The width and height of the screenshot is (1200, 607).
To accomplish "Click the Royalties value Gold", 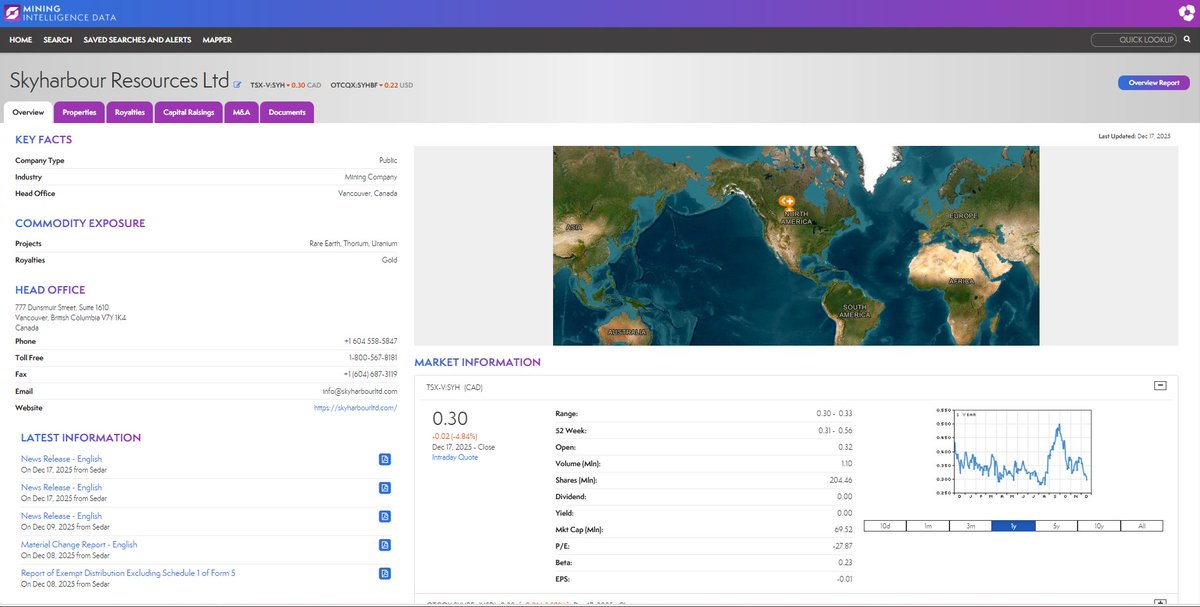I will (x=389, y=260).
